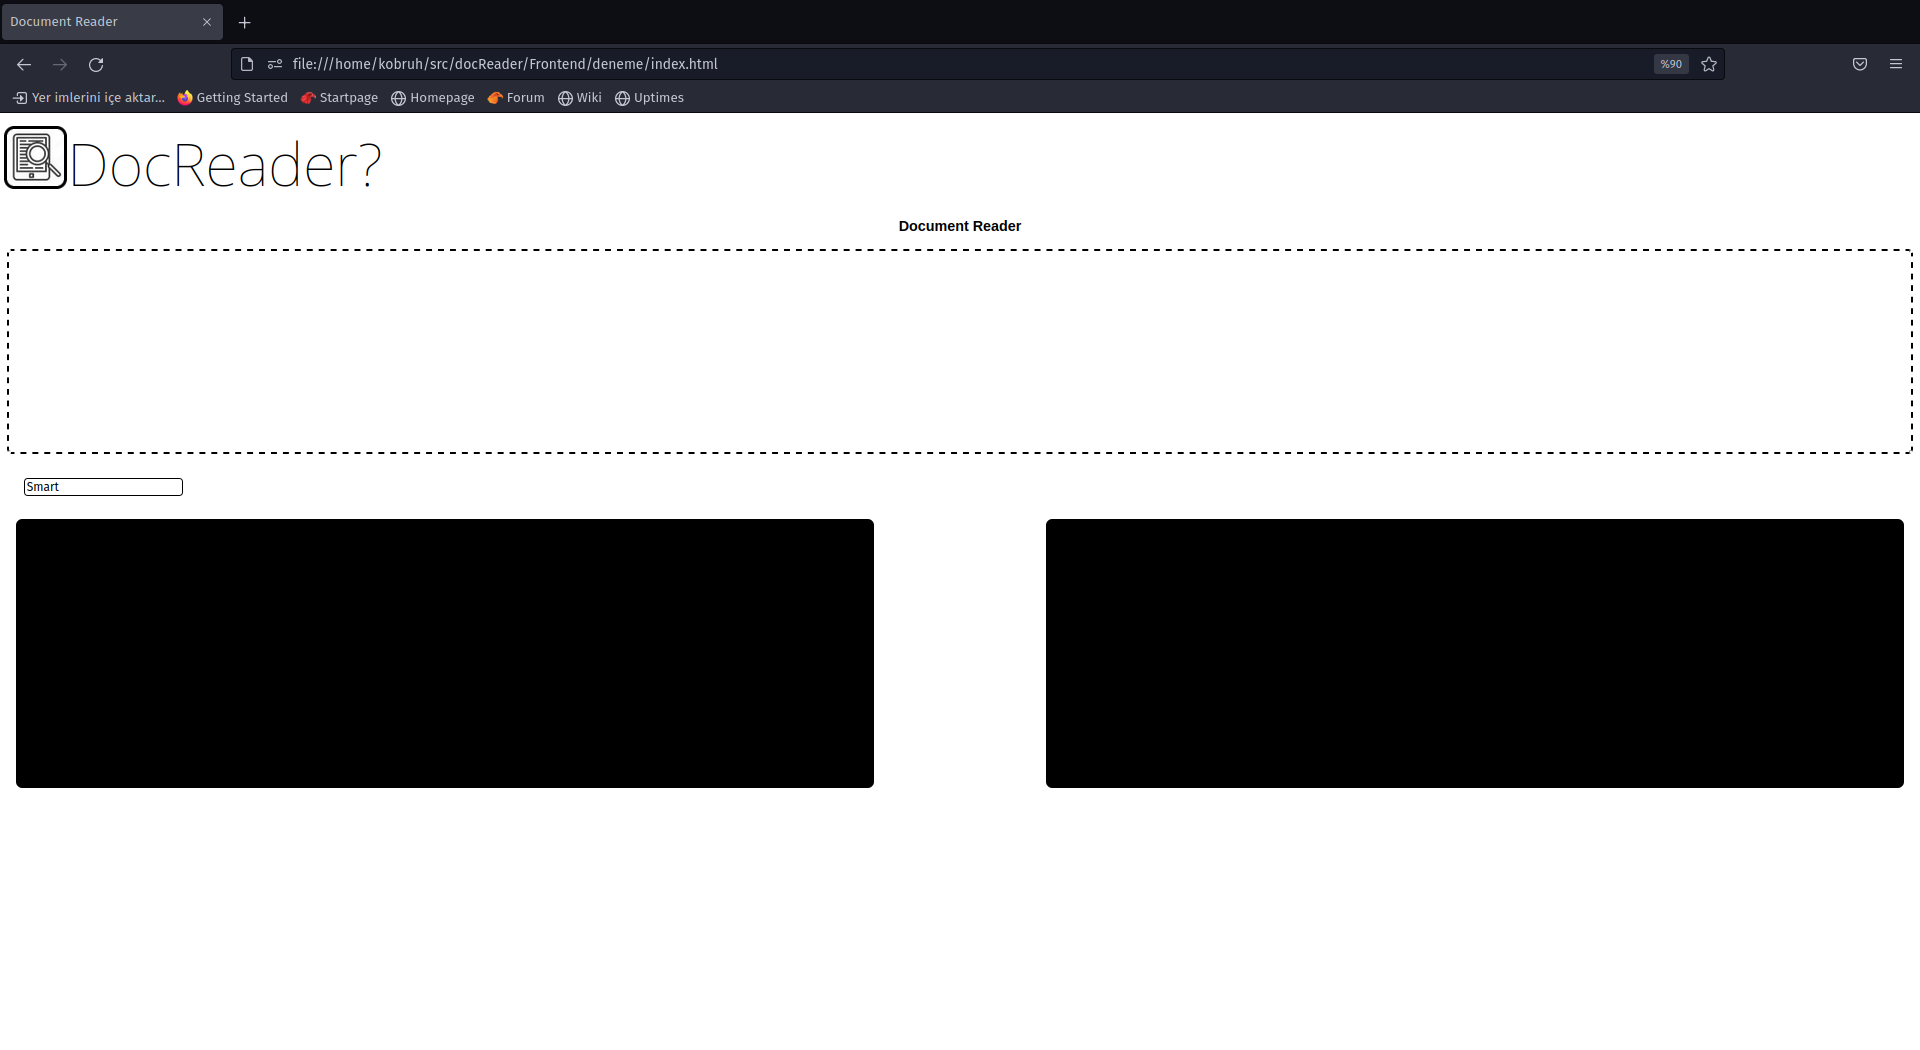Click the DocReader logo icon
This screenshot has height=1050, width=1920.
pos(35,157)
